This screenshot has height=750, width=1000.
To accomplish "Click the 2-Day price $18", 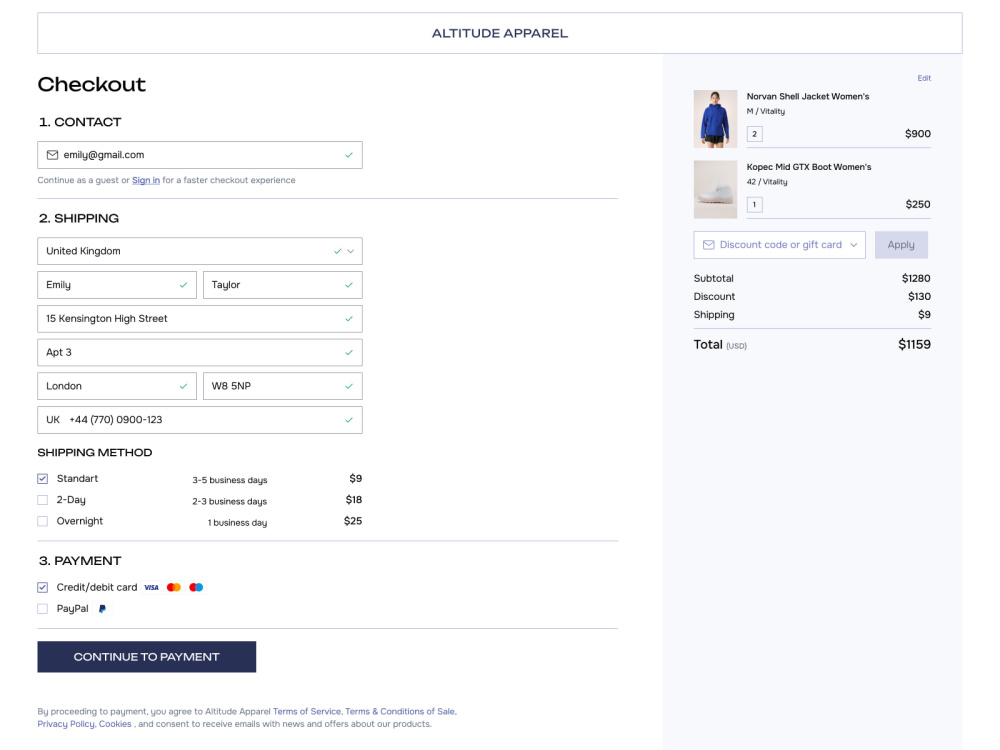I will pos(354,500).
